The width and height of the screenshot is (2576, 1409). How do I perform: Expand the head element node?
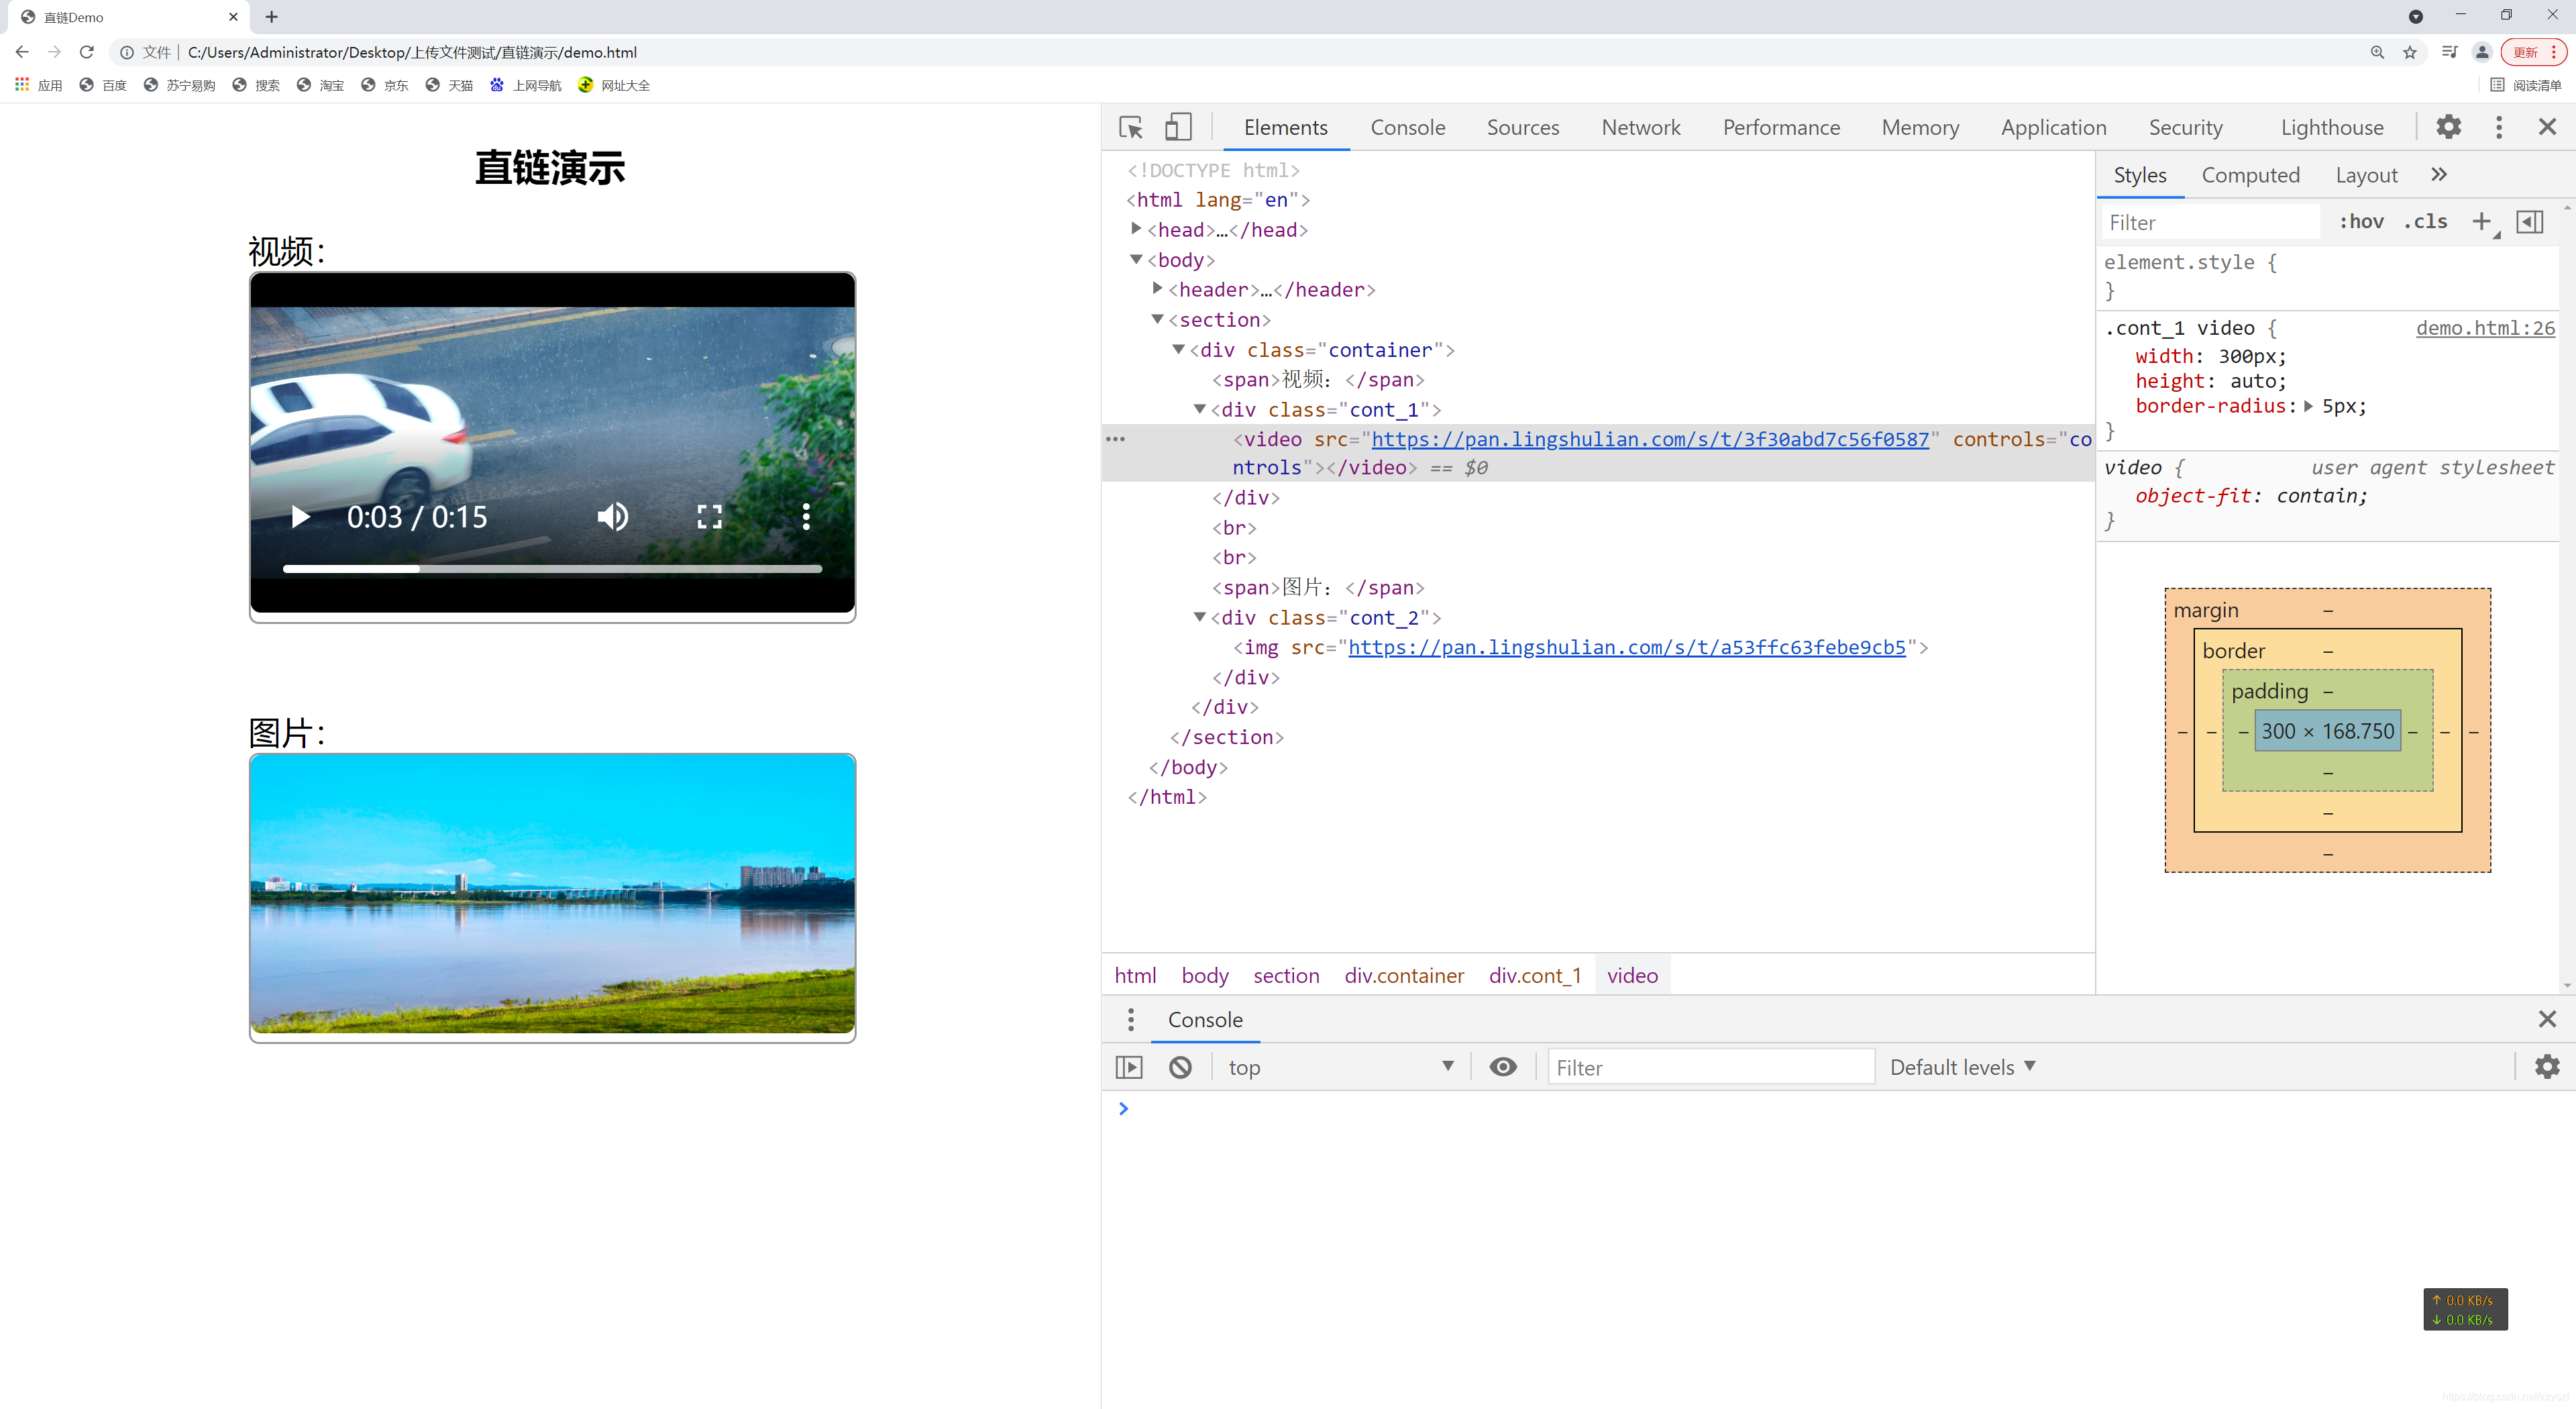(1136, 229)
